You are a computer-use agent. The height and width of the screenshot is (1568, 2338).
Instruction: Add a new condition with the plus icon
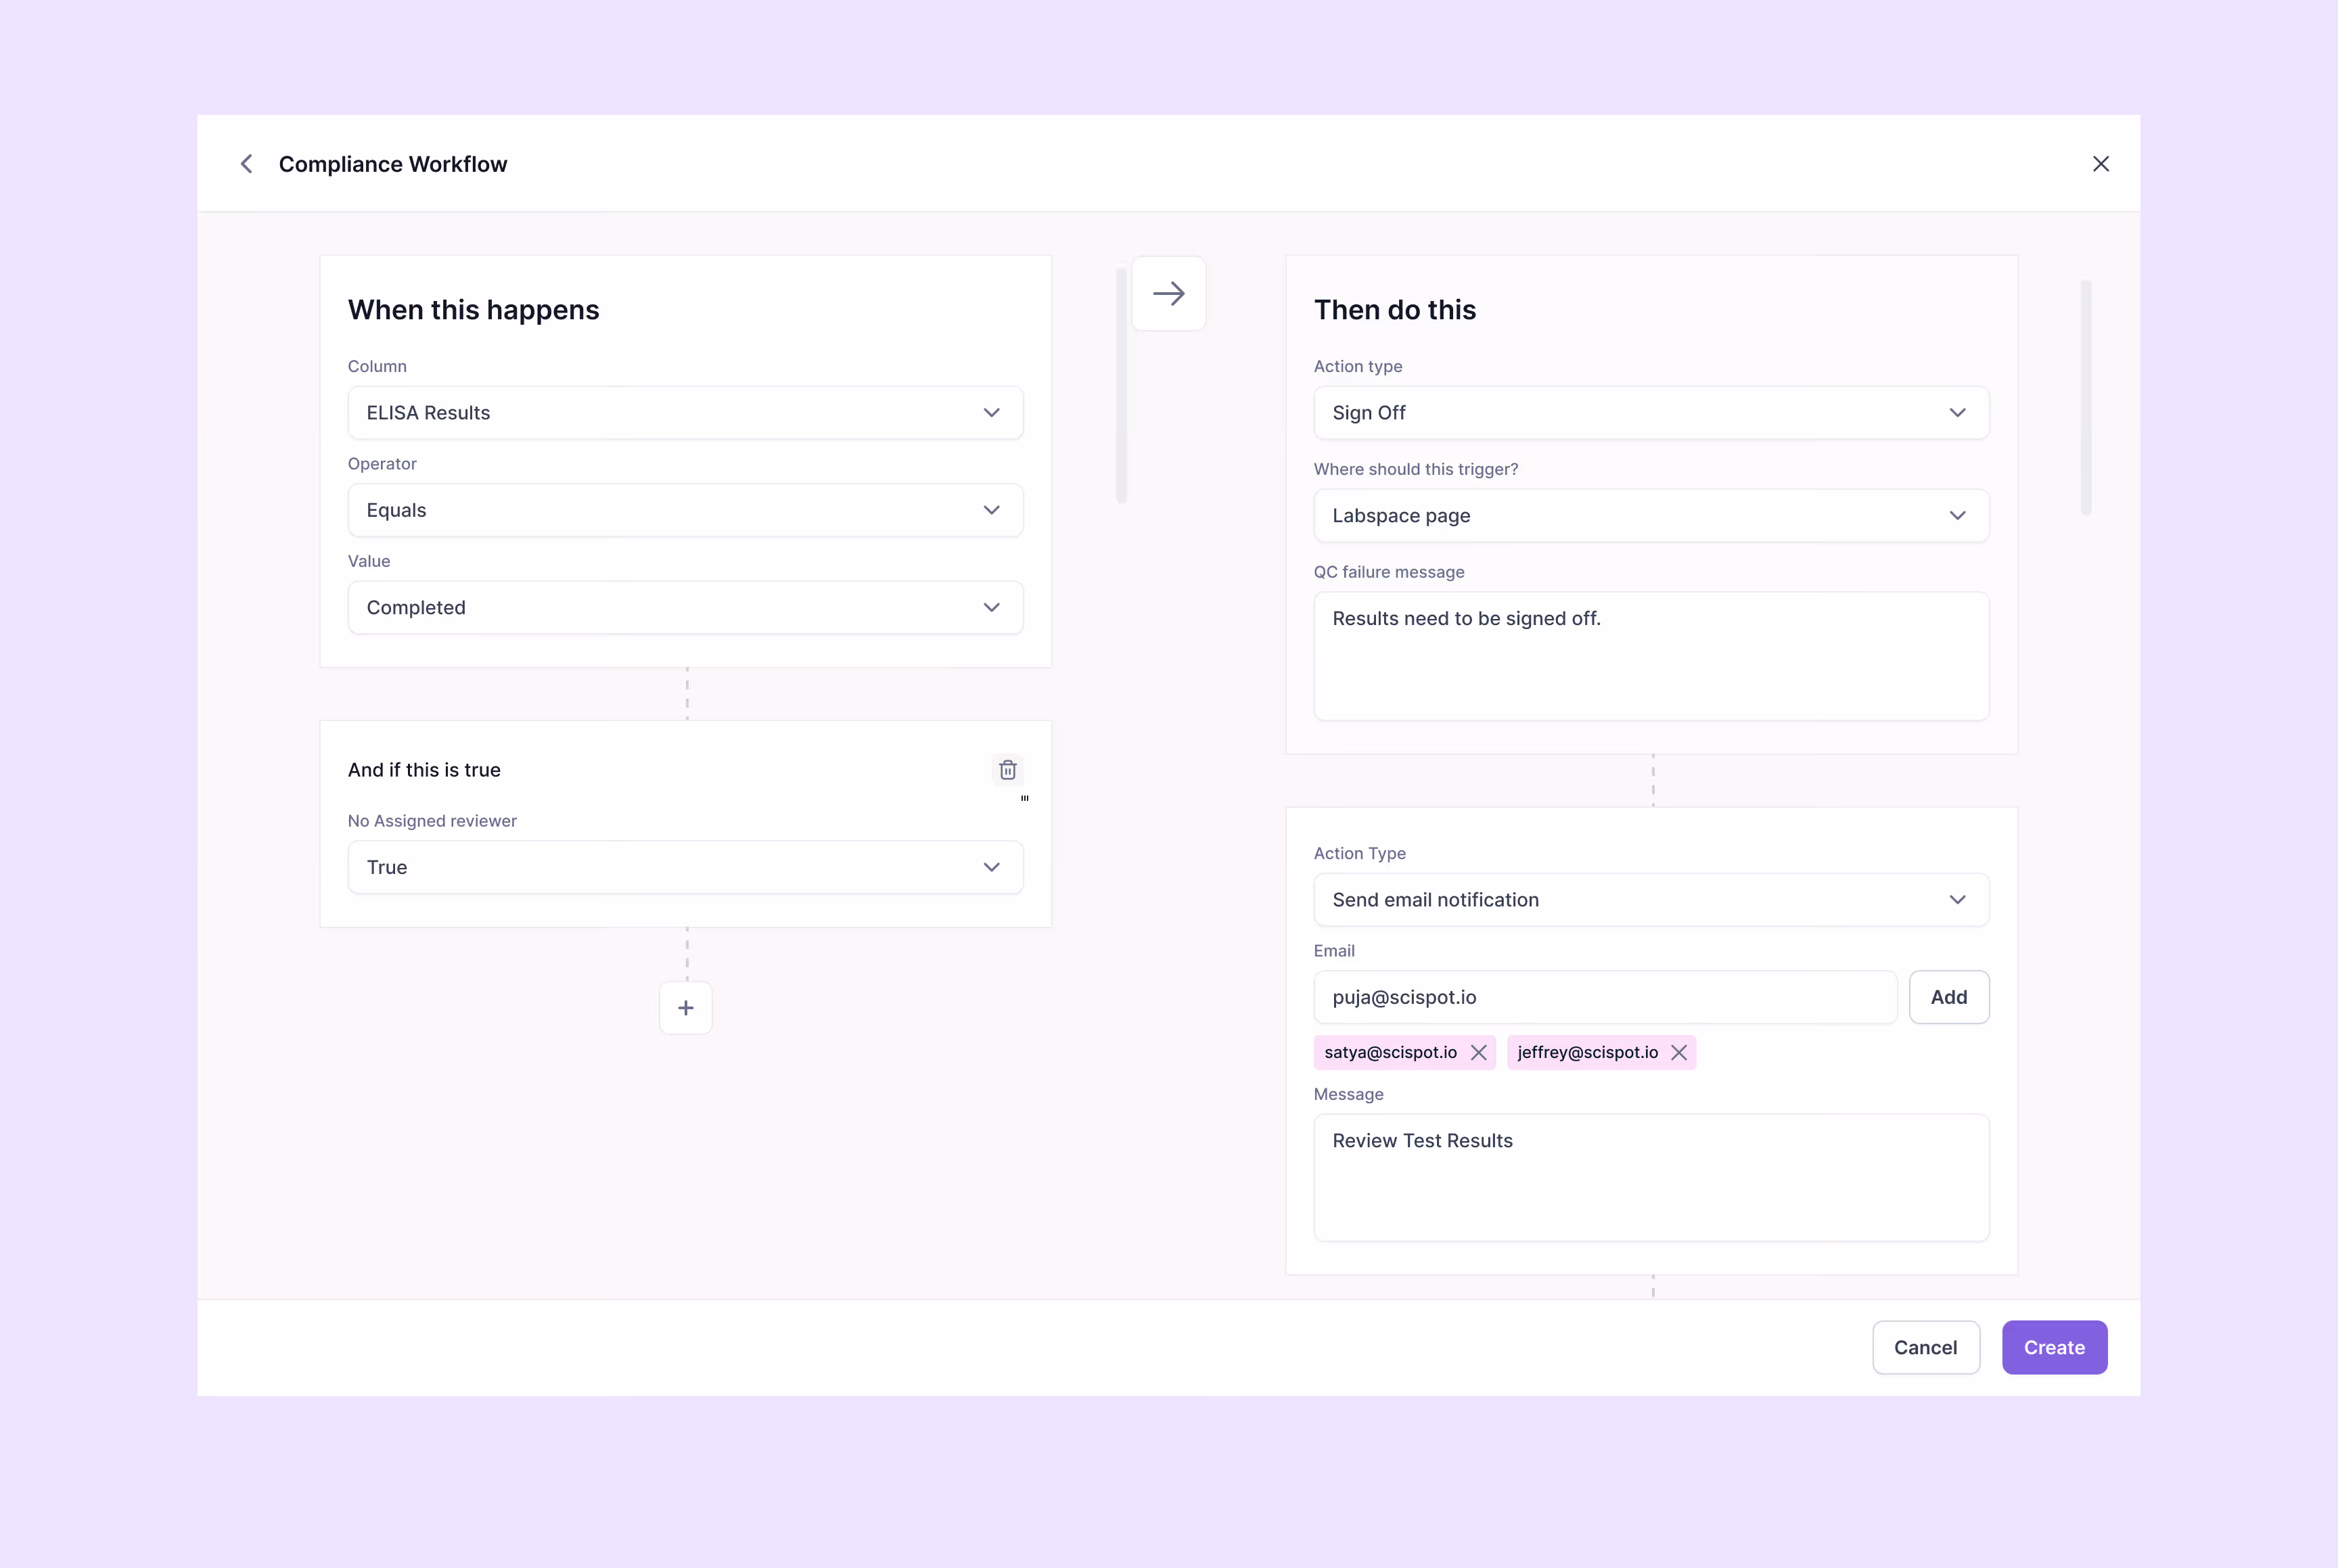[685, 1008]
